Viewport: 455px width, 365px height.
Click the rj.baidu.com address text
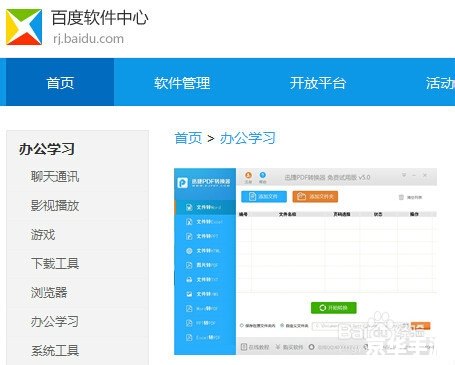point(88,39)
